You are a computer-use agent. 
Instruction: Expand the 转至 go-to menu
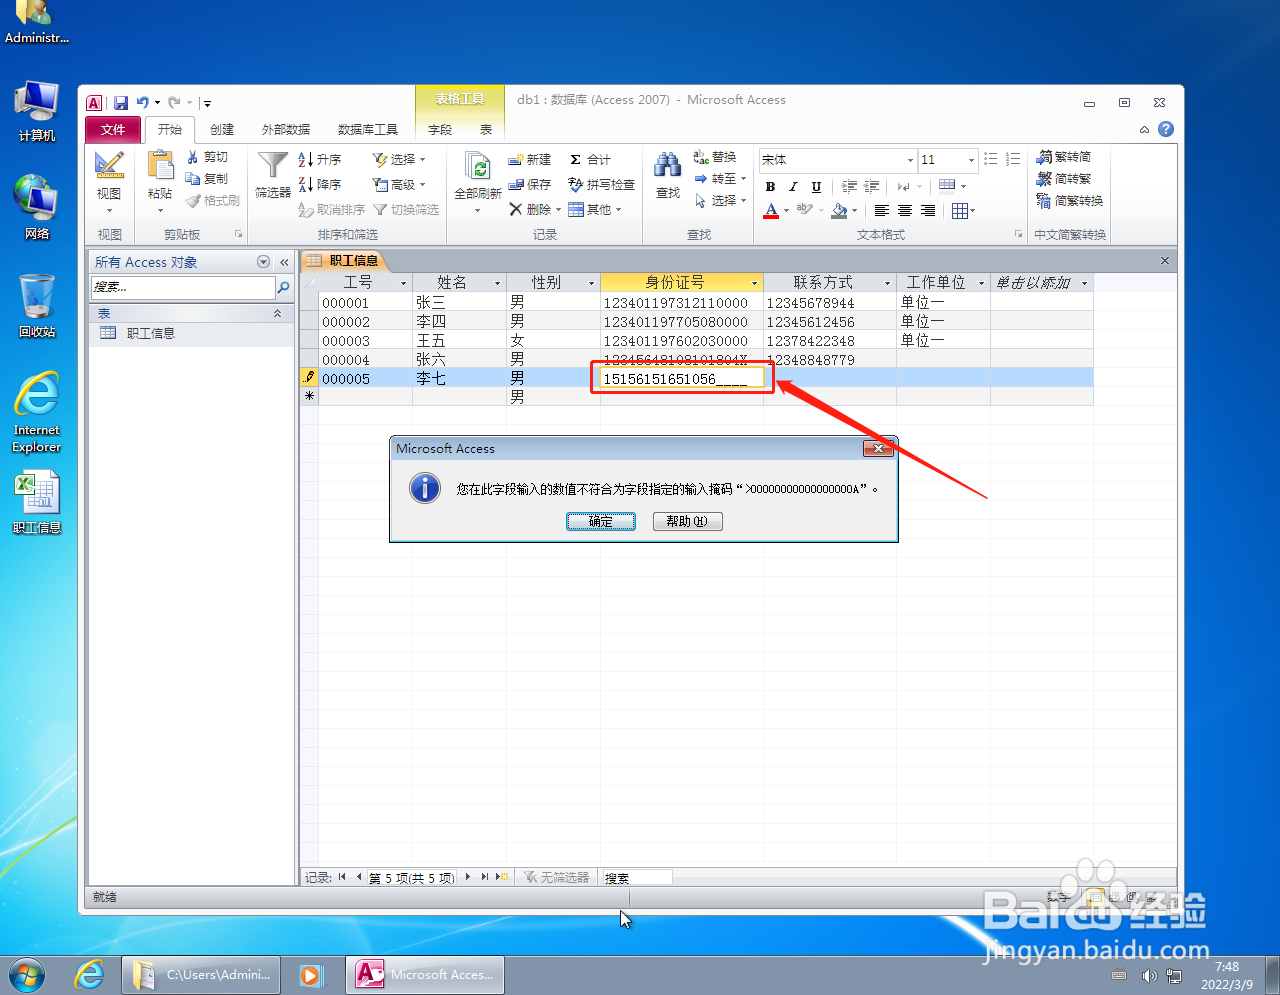pyautogui.click(x=720, y=179)
